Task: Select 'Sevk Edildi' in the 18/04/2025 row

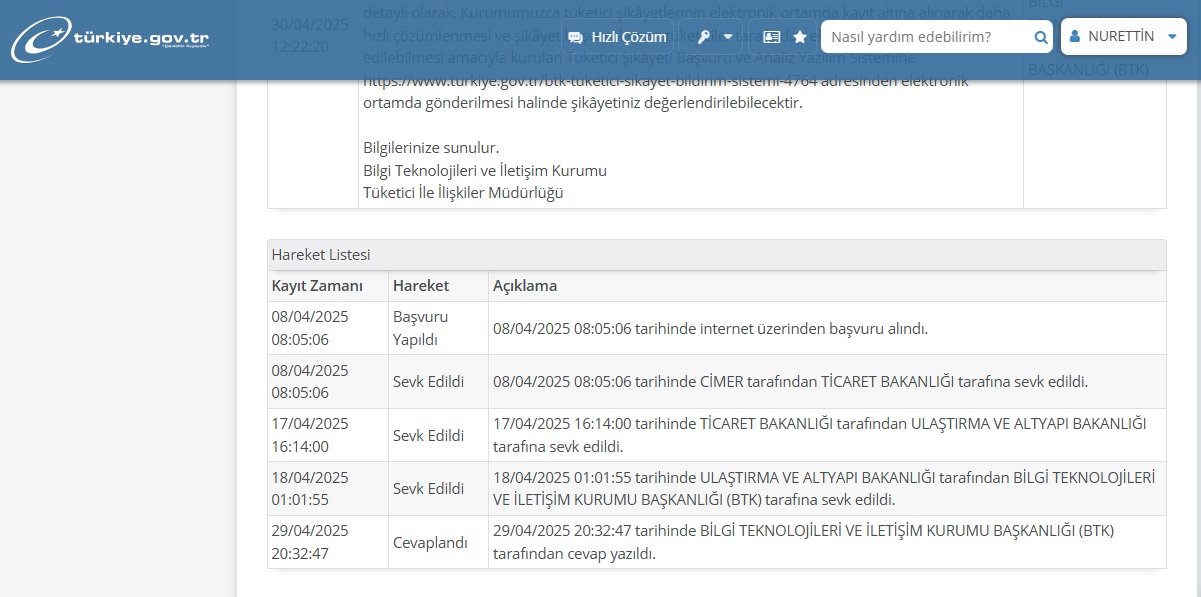Action: [429, 489]
